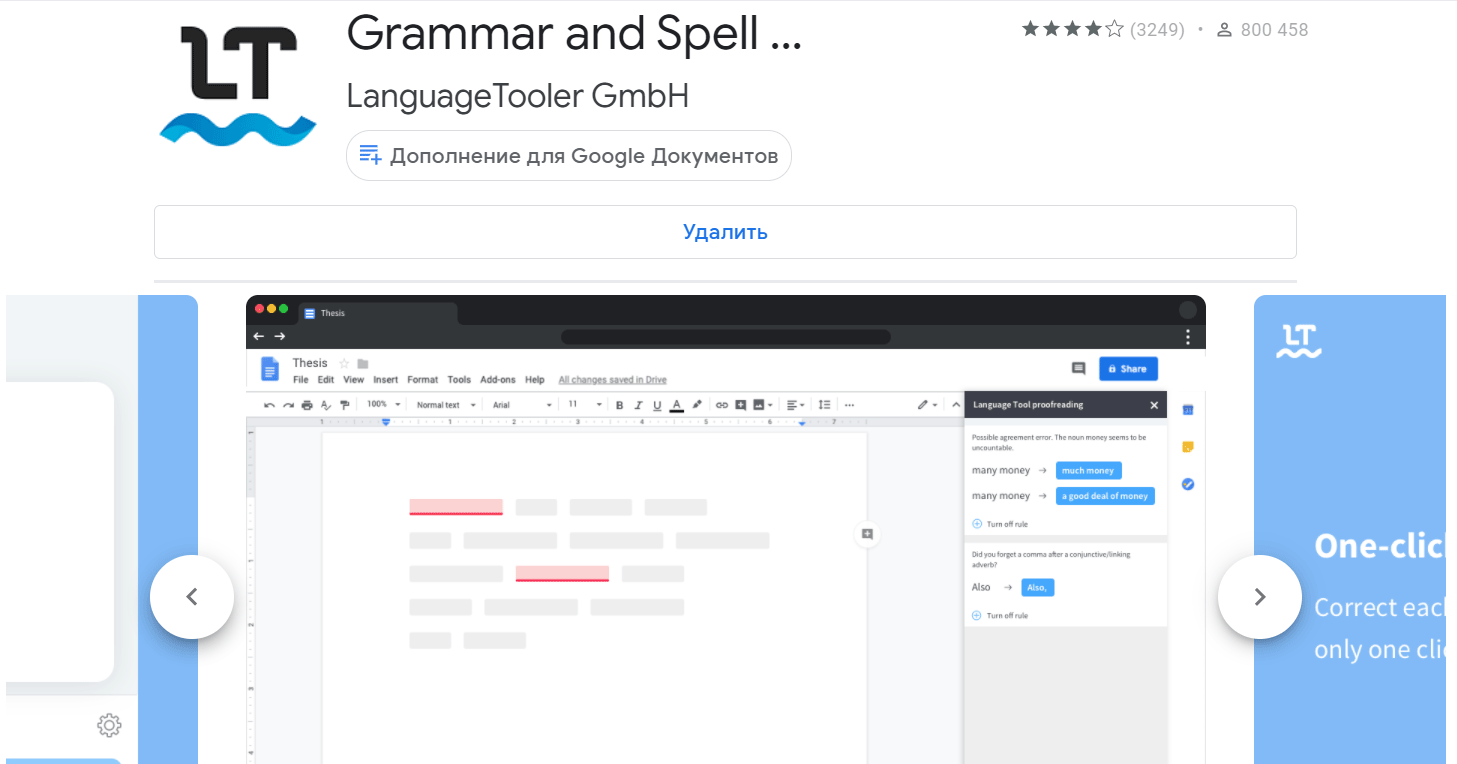Click the folder icon beside Thesis title
1457x764 pixels.
(x=363, y=363)
